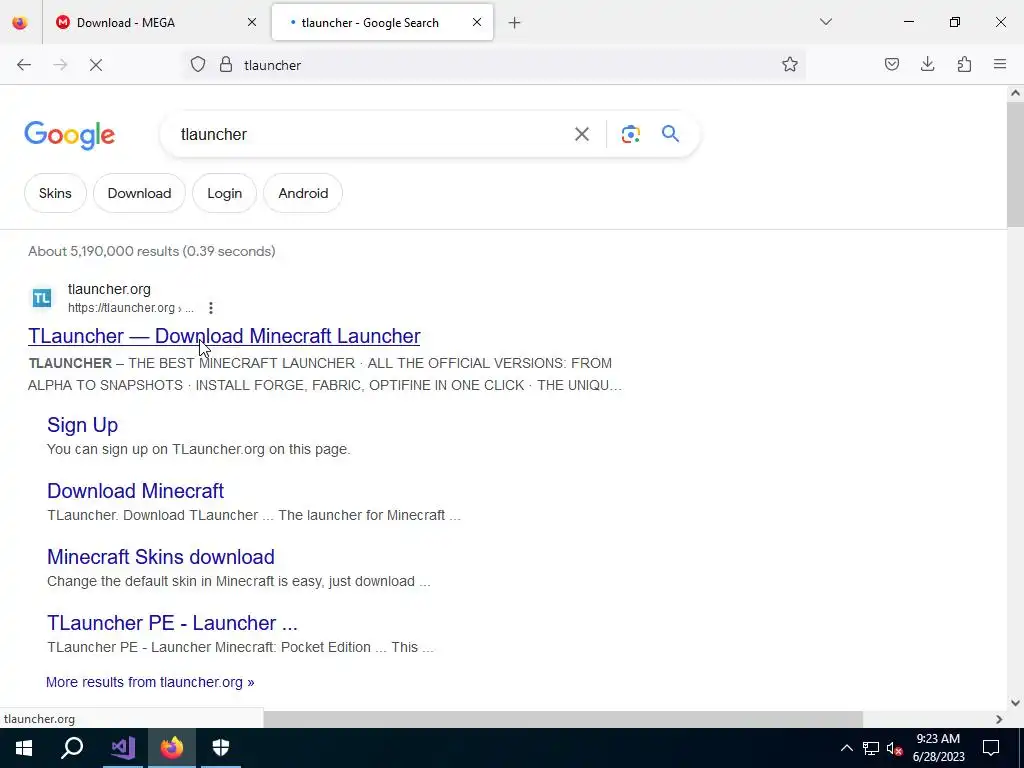Screen dimensions: 1024x768
Task: Go back to the previous page
Action: tap(24, 65)
